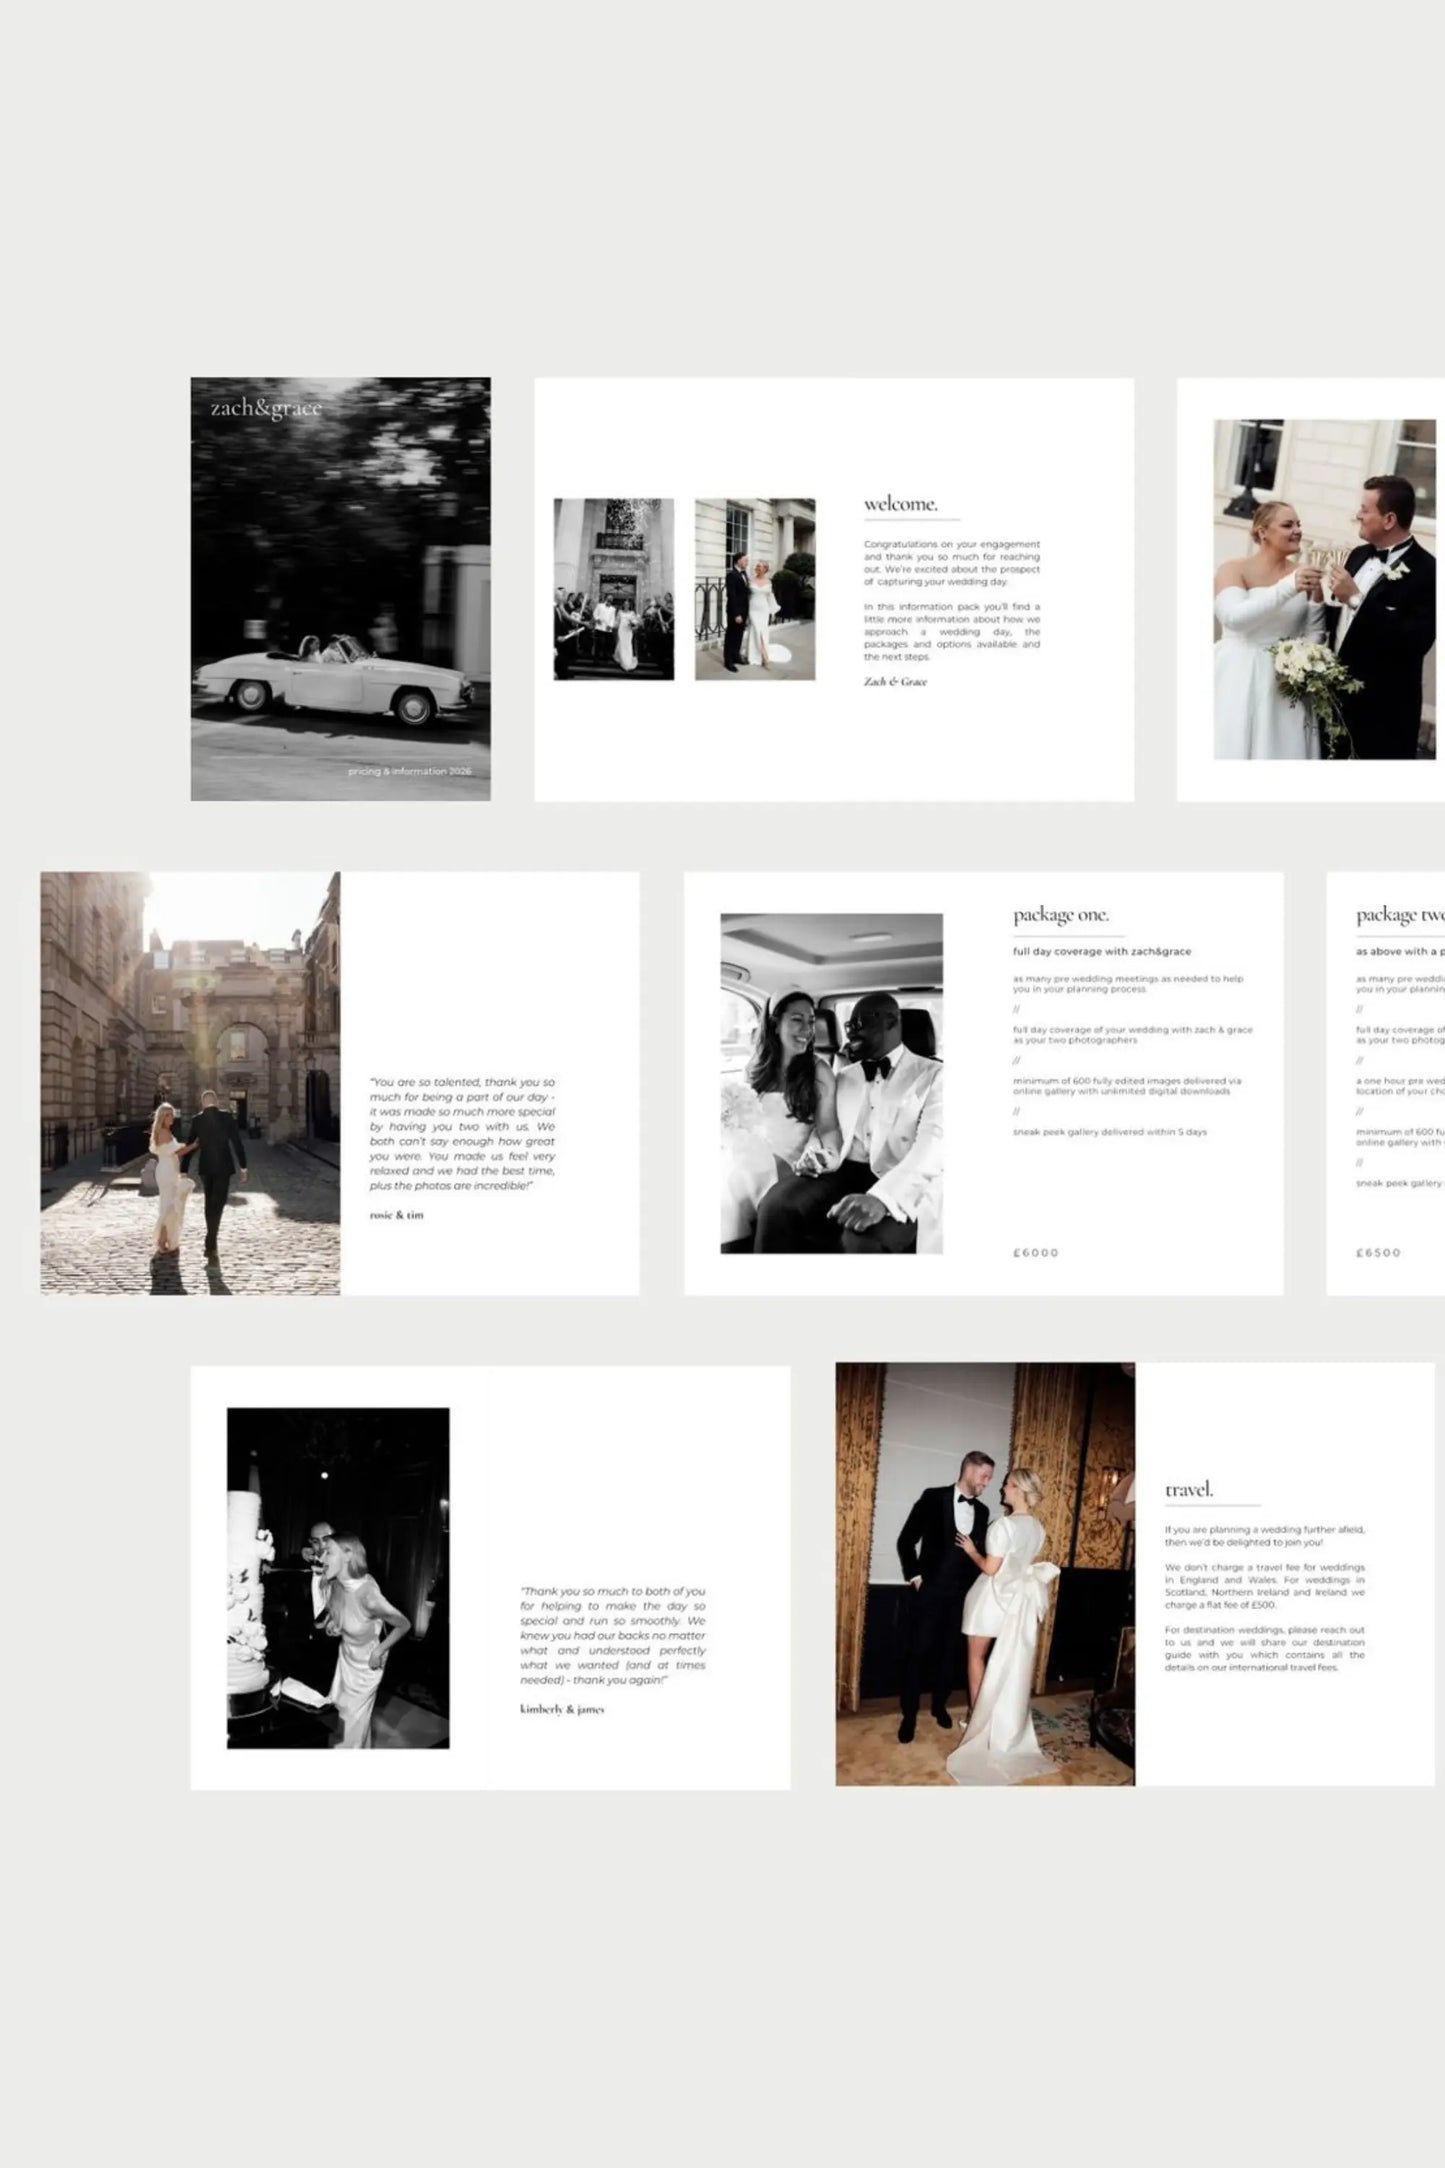Screen dimensions: 1445x2168
Task: Select the couple standing by railing photo
Action: pos(755,589)
